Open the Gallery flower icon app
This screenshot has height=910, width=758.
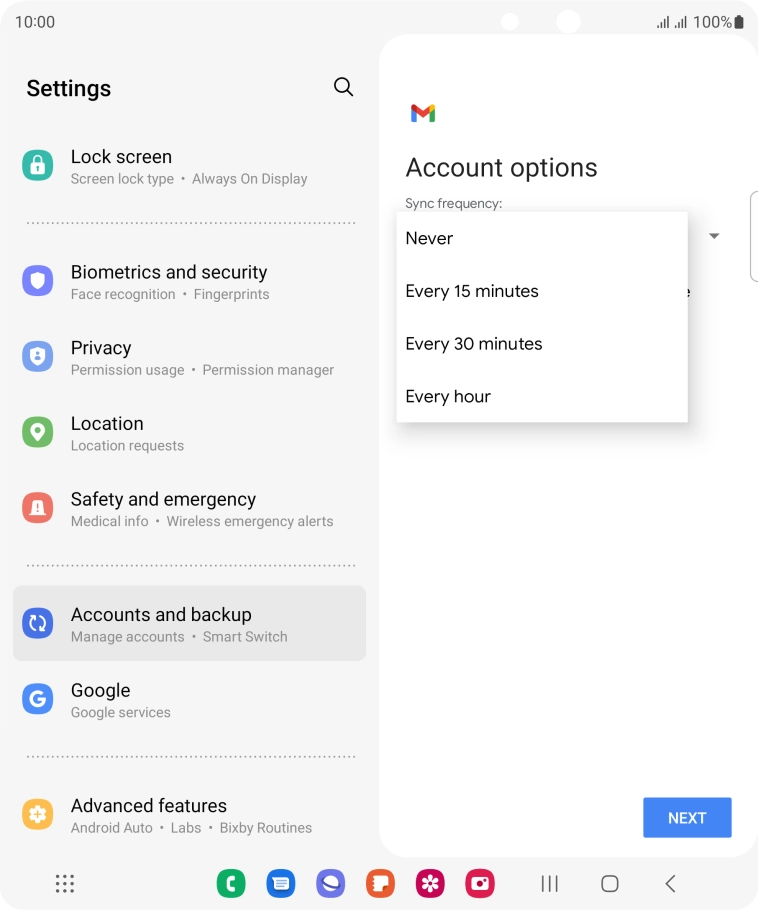point(430,883)
